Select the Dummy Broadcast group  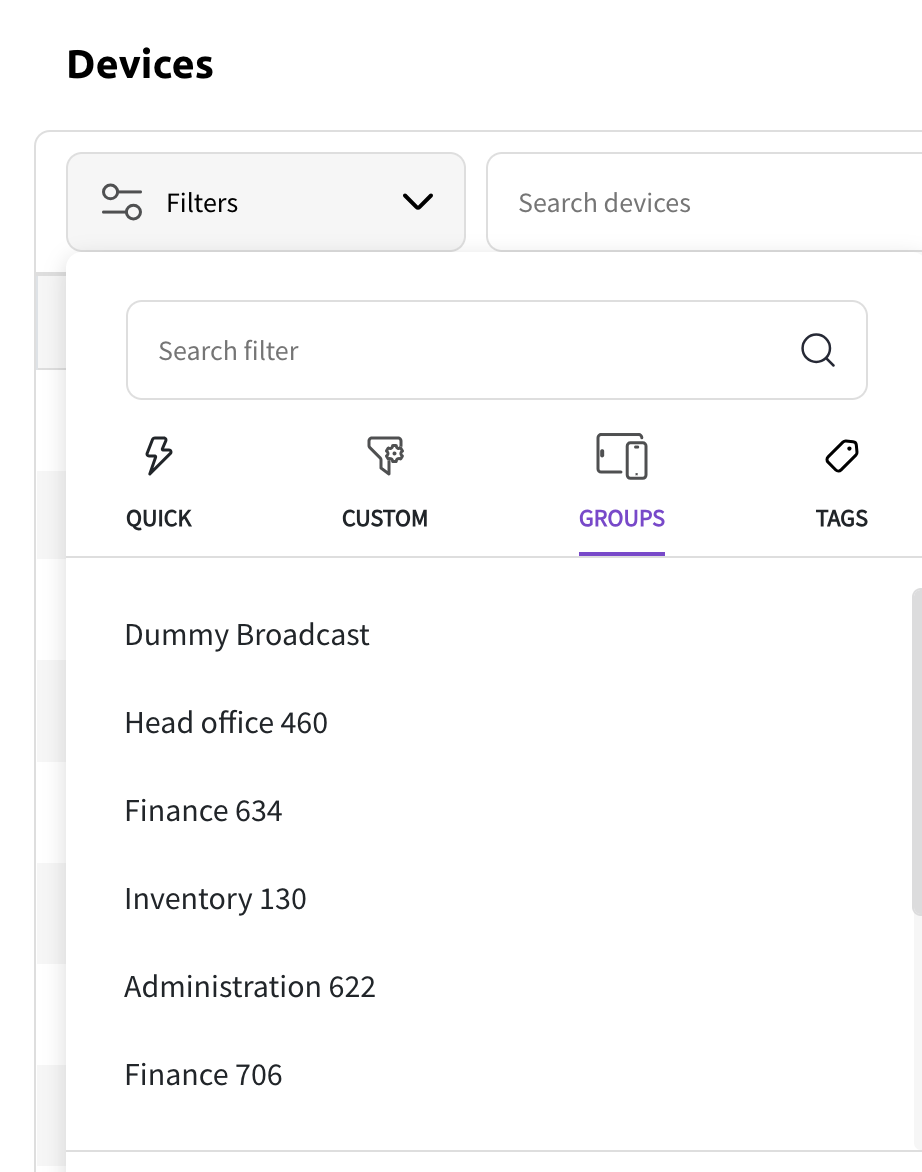coord(247,635)
